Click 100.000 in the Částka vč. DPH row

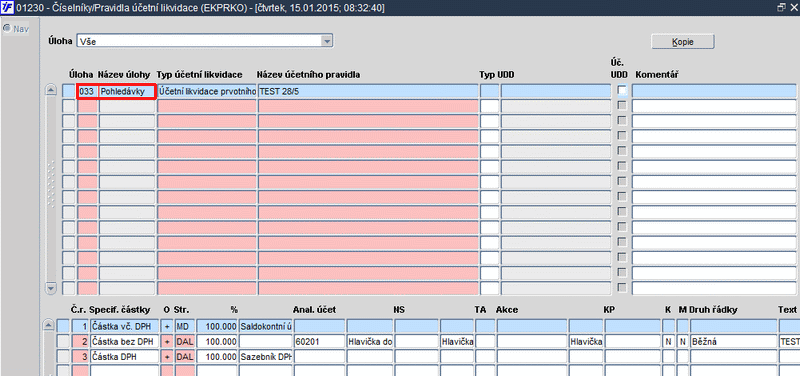(217, 326)
